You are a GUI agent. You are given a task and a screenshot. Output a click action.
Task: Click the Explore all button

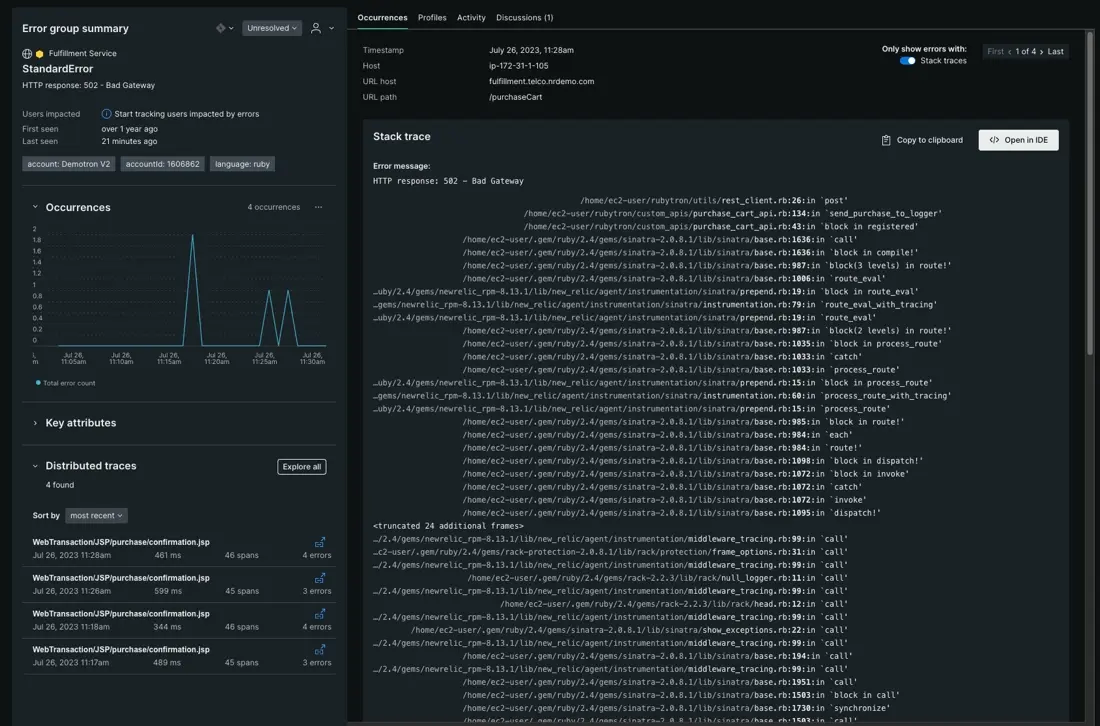301,467
